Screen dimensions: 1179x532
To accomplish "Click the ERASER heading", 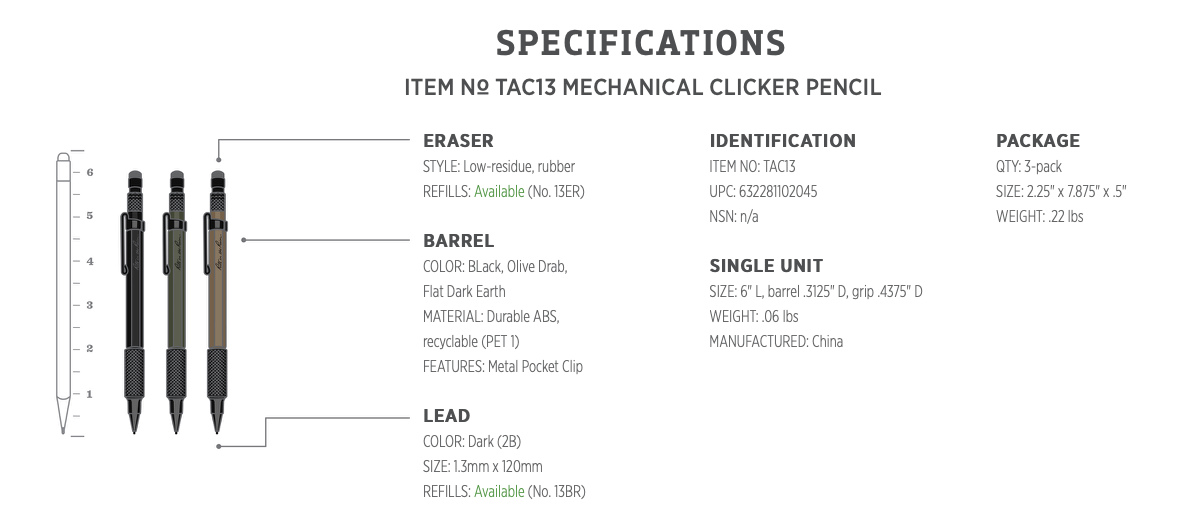I will [458, 141].
